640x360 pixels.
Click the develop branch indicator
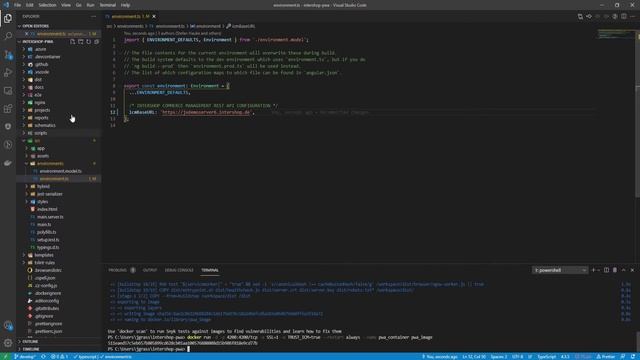coord(25,357)
